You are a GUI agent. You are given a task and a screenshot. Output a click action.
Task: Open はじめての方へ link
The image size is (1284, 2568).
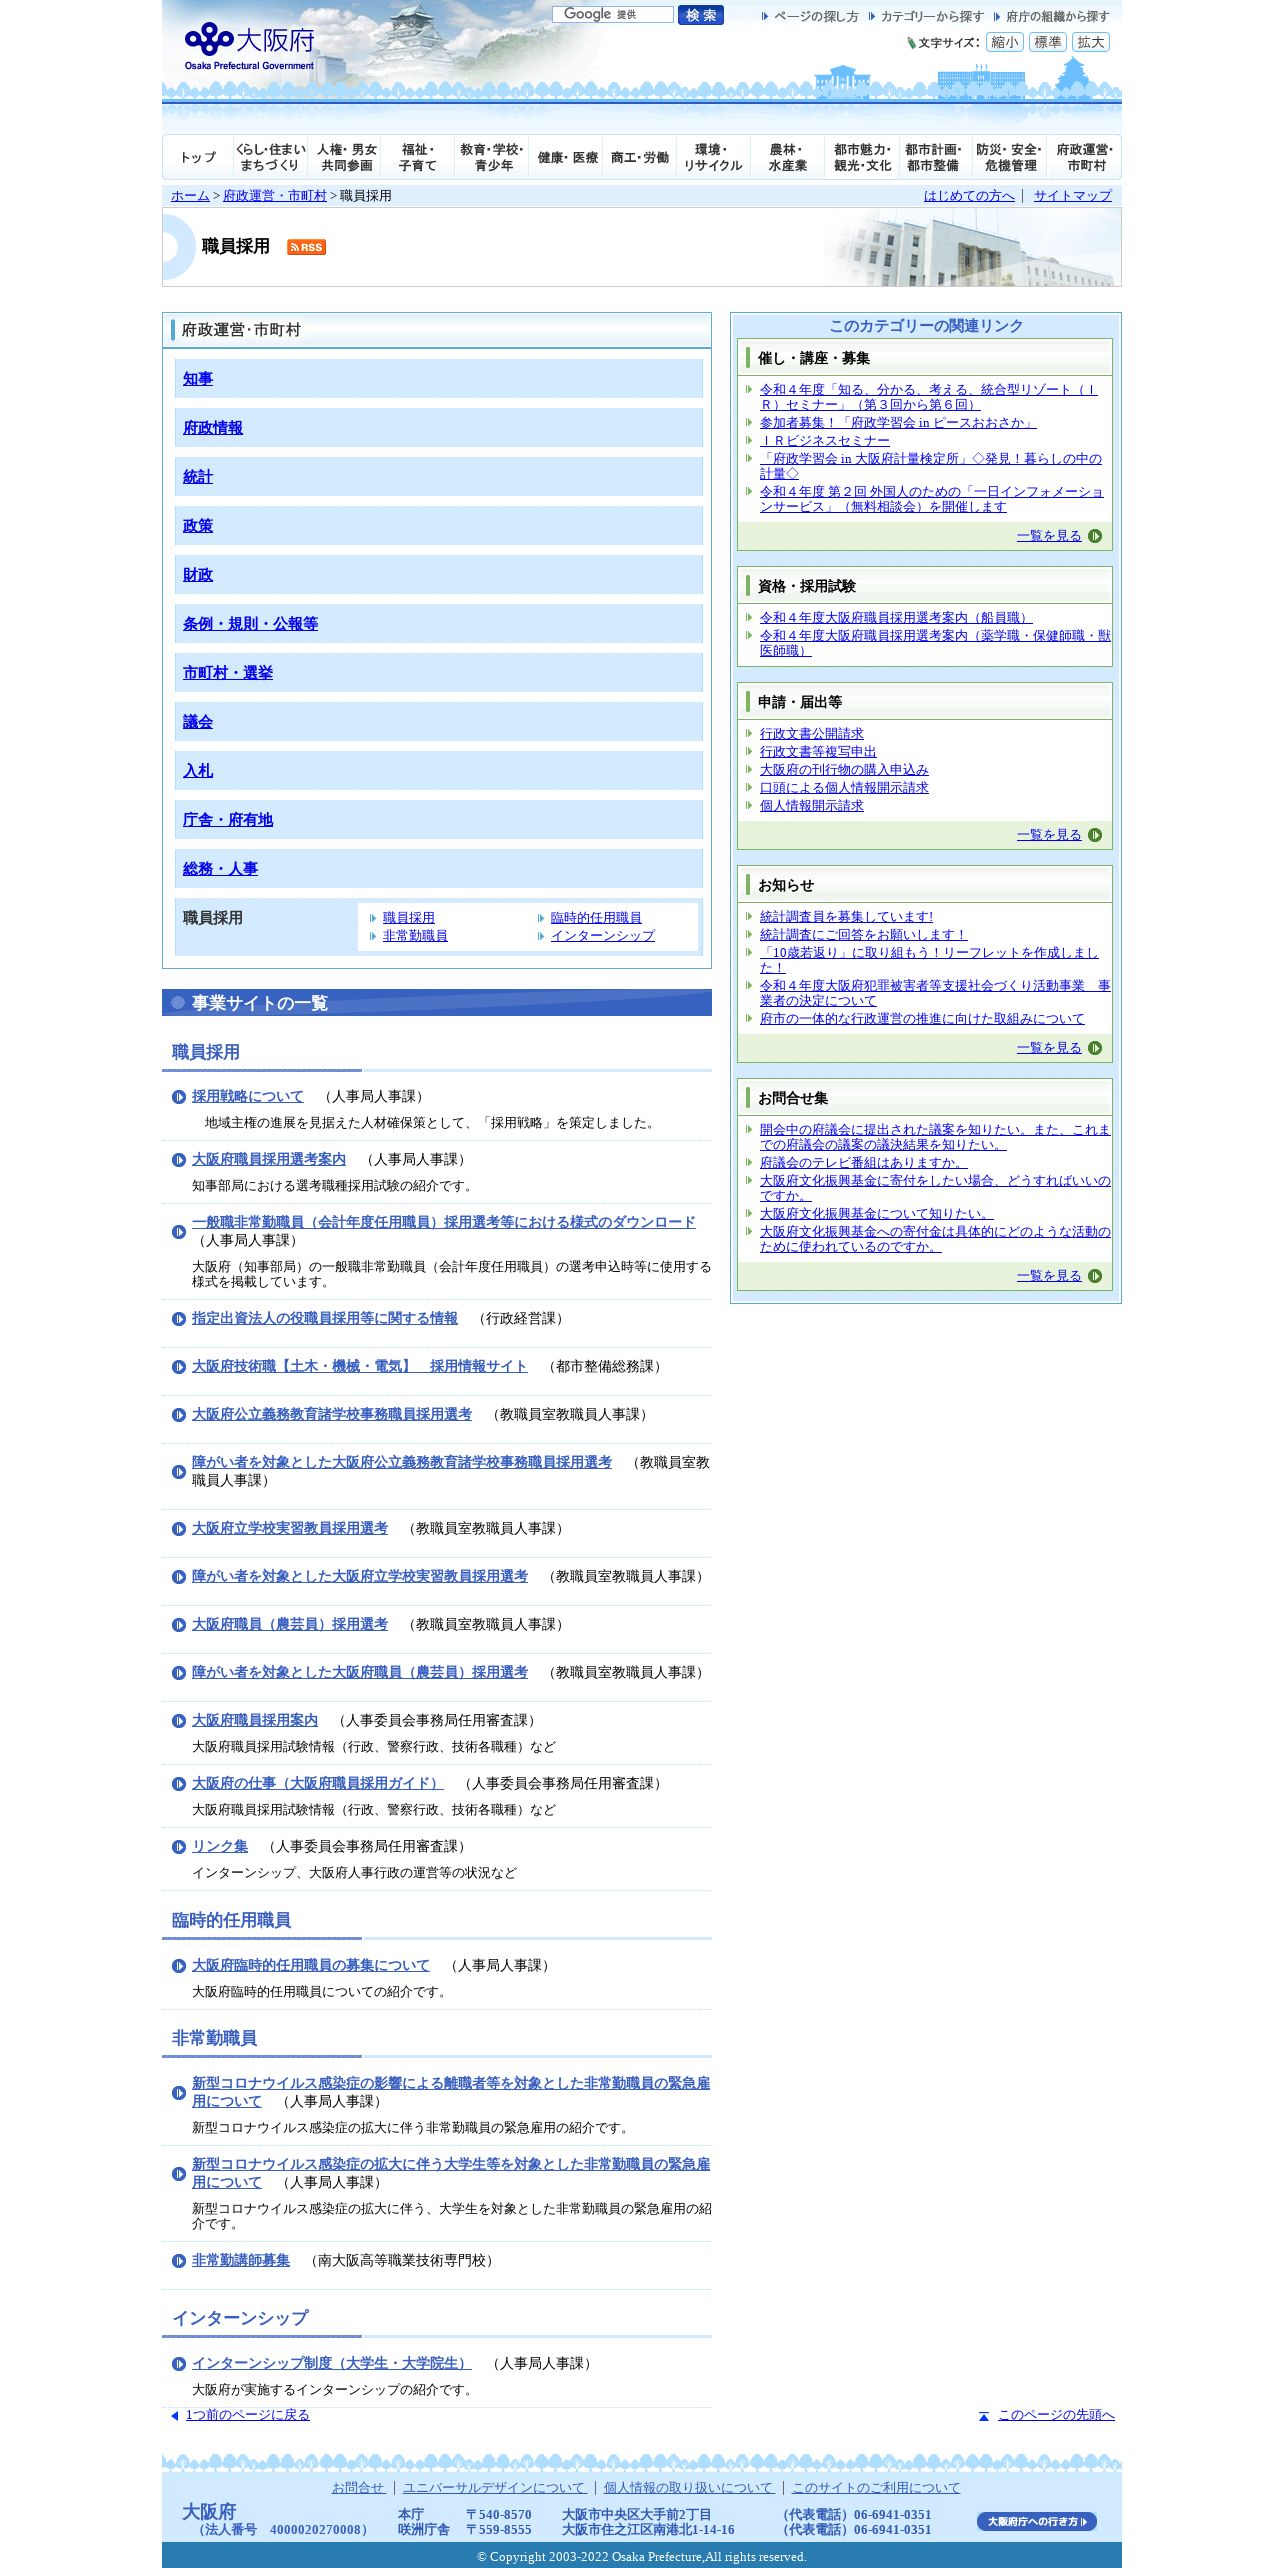tap(969, 196)
